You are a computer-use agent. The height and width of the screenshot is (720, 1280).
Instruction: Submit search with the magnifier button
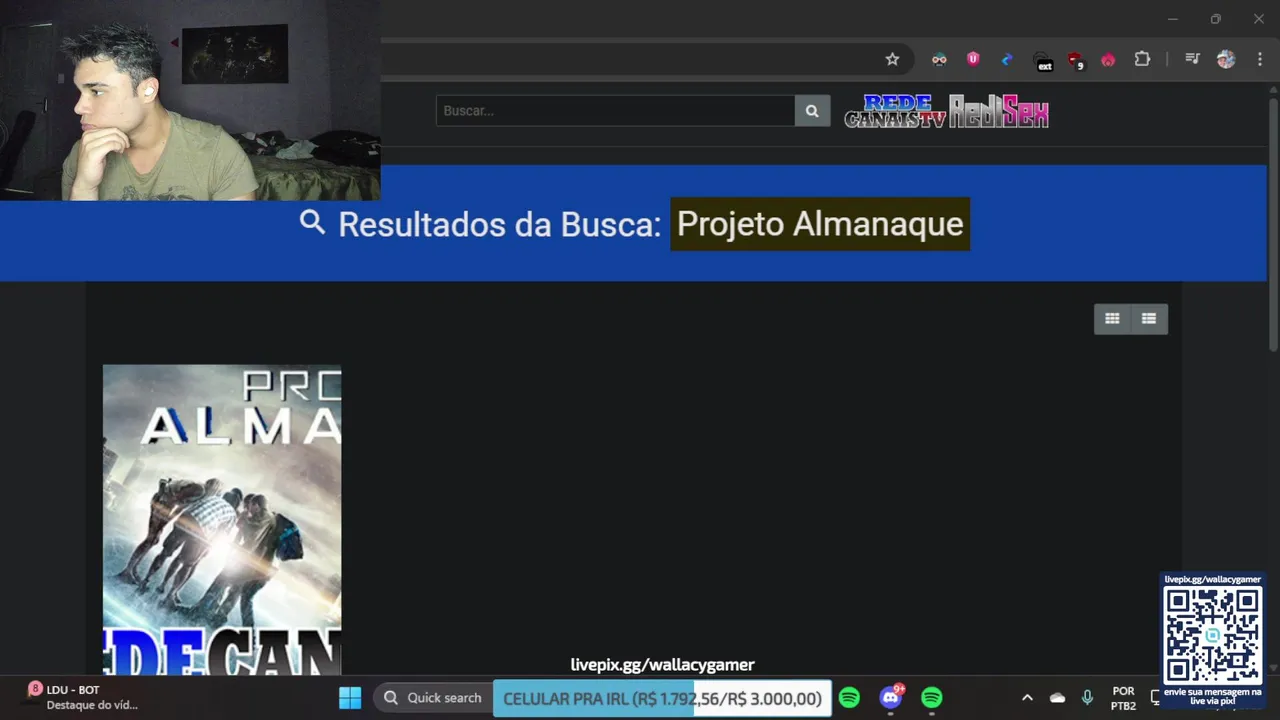[x=812, y=110]
